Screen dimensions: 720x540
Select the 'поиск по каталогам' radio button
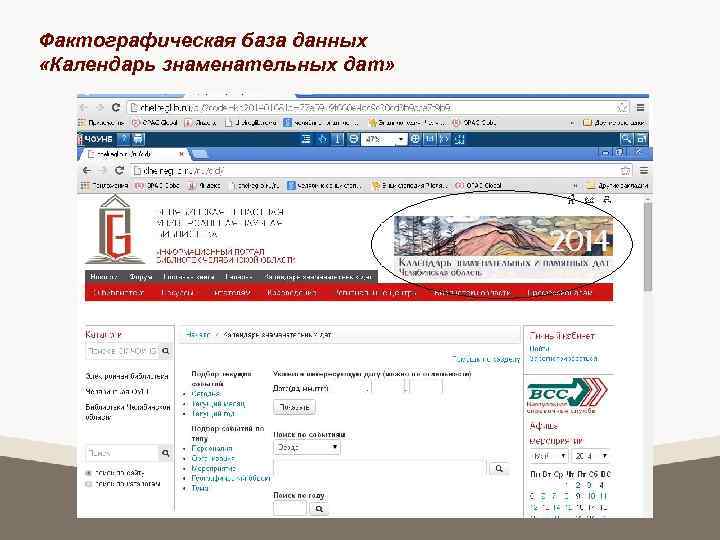tap(89, 484)
